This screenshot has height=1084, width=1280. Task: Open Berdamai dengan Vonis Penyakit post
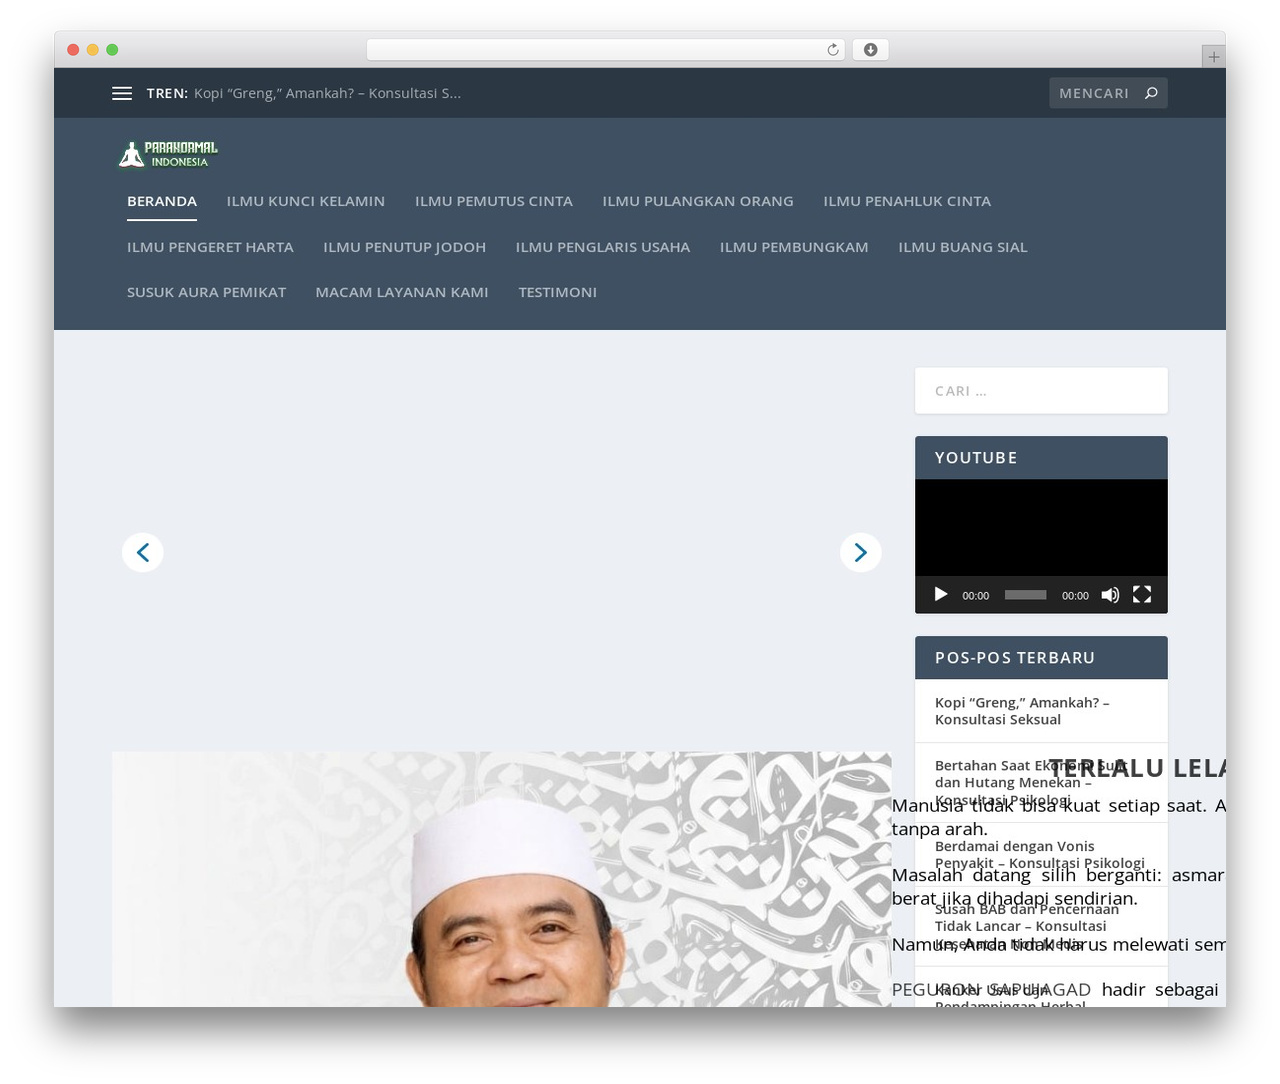click(x=1040, y=854)
